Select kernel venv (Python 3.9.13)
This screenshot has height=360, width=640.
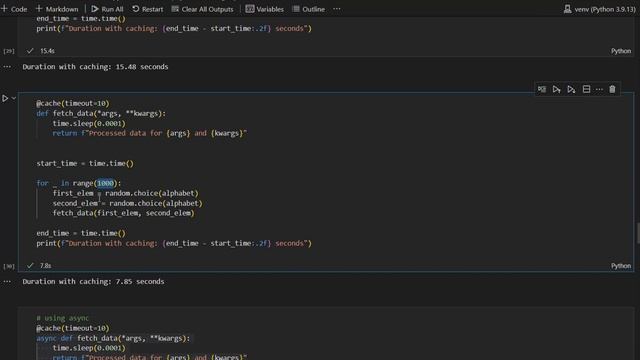(x=599, y=9)
